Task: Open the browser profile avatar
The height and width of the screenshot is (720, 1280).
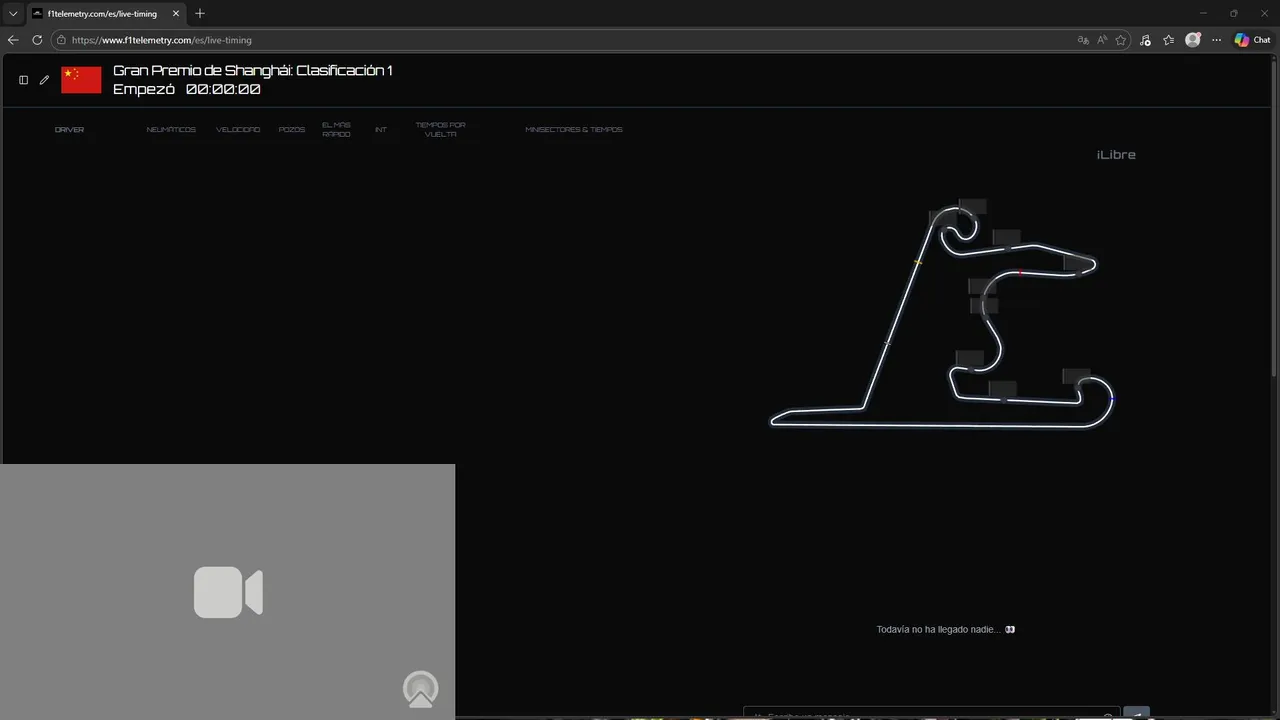Action: tap(1192, 40)
